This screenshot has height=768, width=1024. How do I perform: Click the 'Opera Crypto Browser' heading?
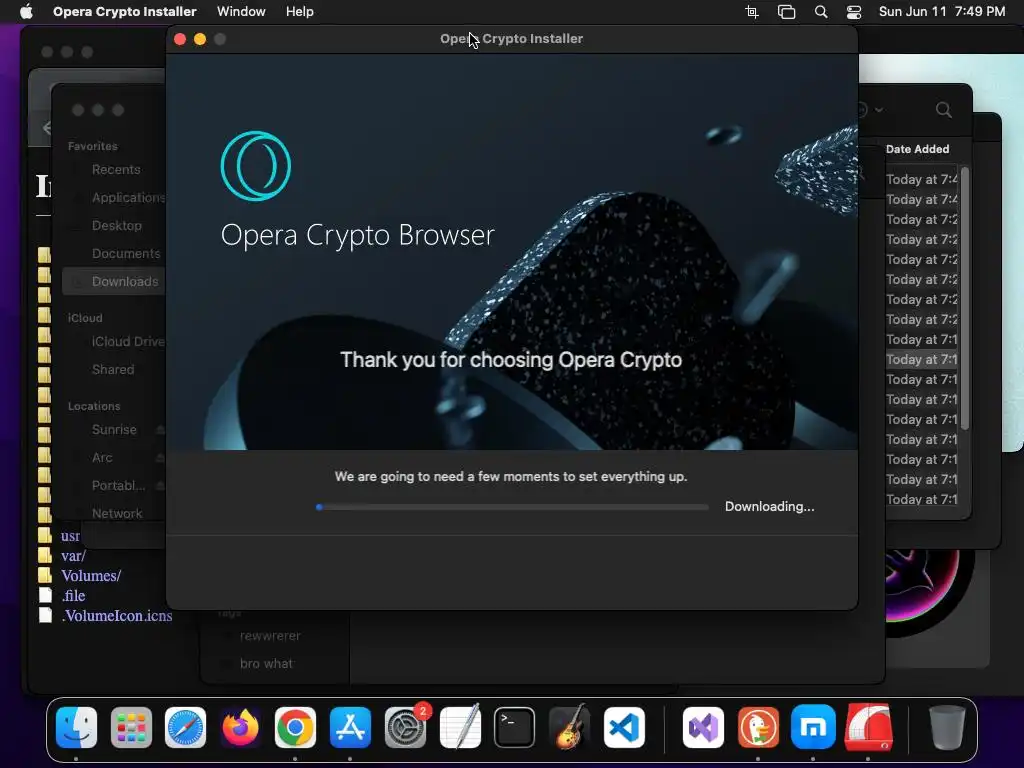357,236
